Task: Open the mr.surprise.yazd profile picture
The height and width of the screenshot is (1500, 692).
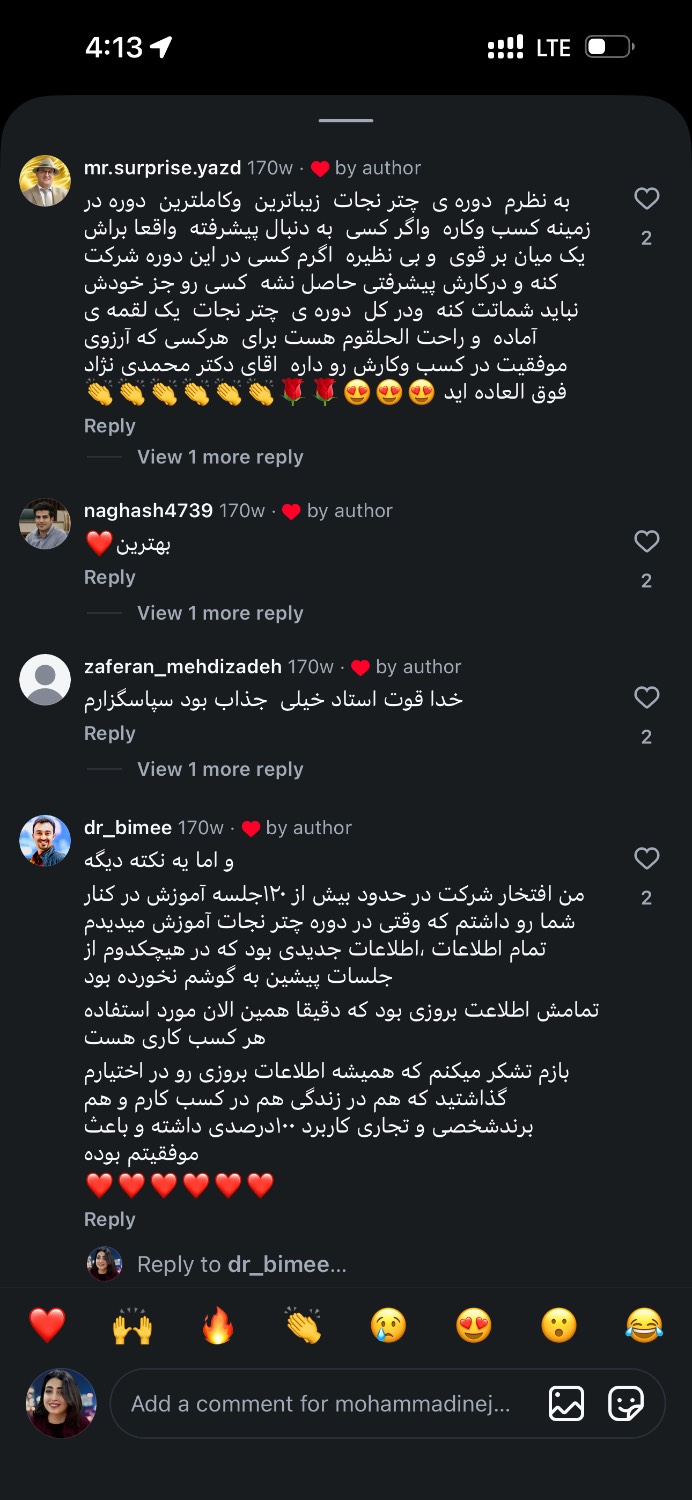Action: coord(45,181)
